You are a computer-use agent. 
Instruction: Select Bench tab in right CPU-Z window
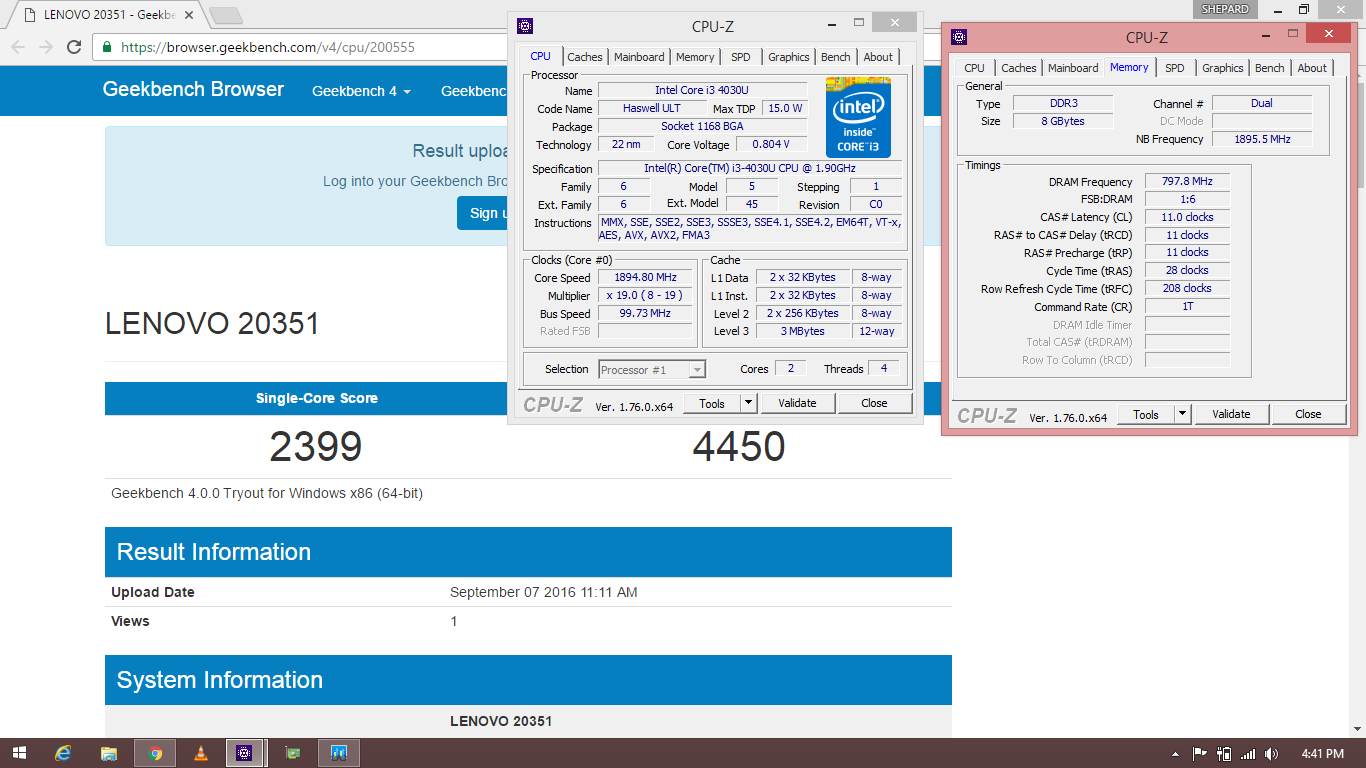(1270, 68)
